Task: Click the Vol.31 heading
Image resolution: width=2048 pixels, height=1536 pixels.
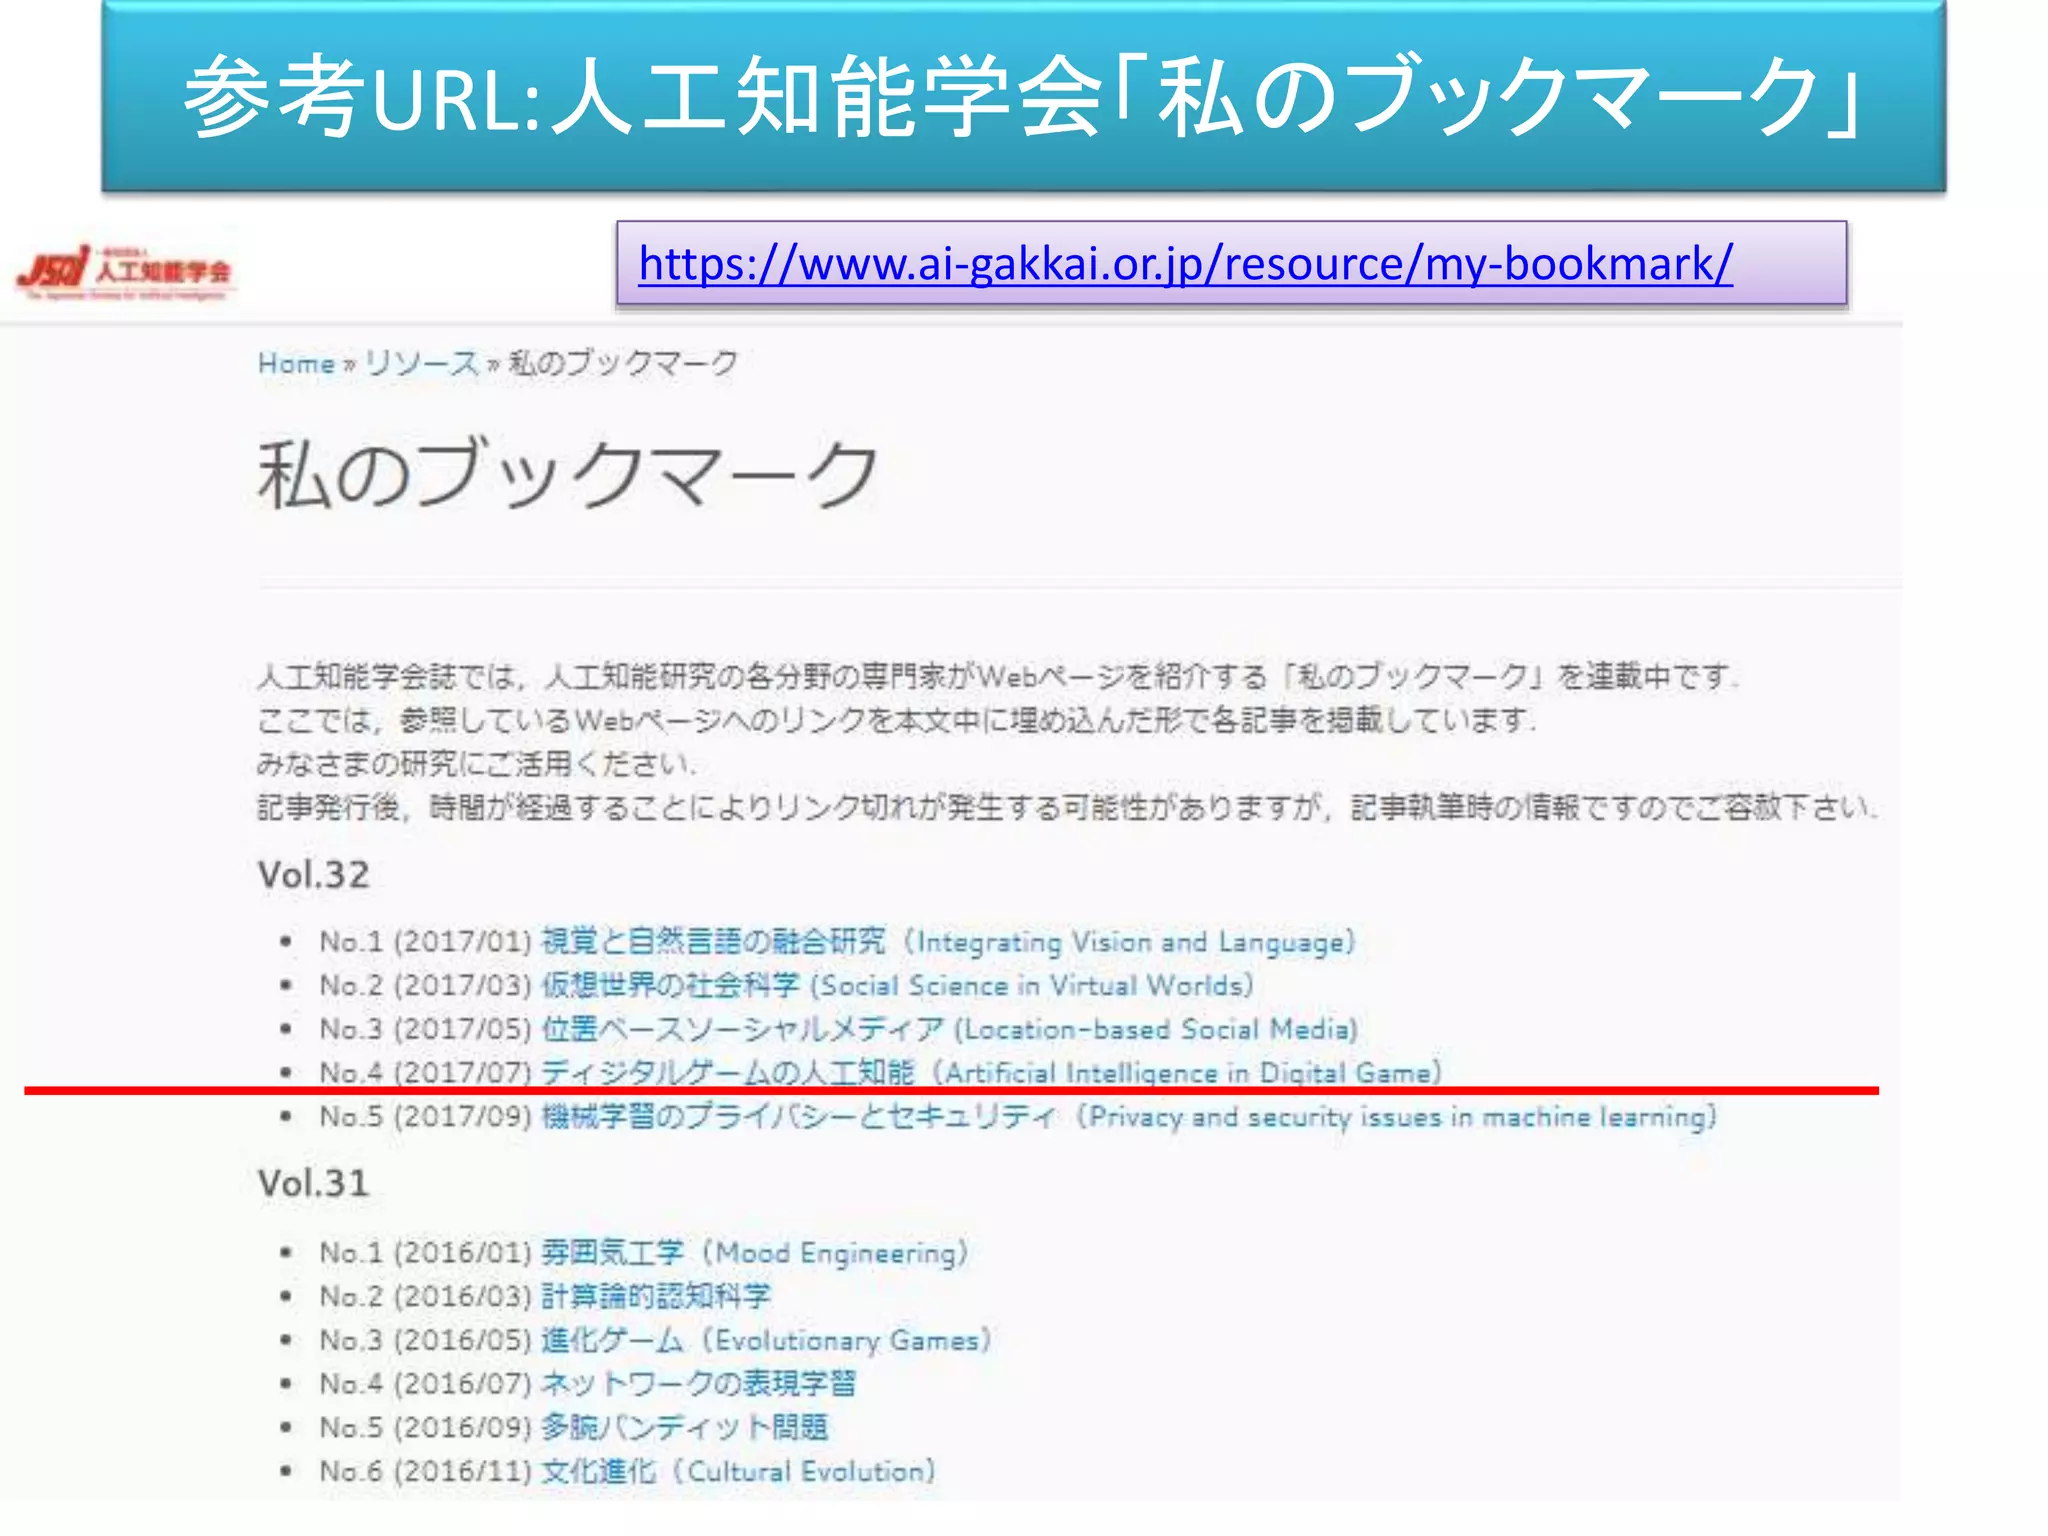Action: coord(313,1184)
